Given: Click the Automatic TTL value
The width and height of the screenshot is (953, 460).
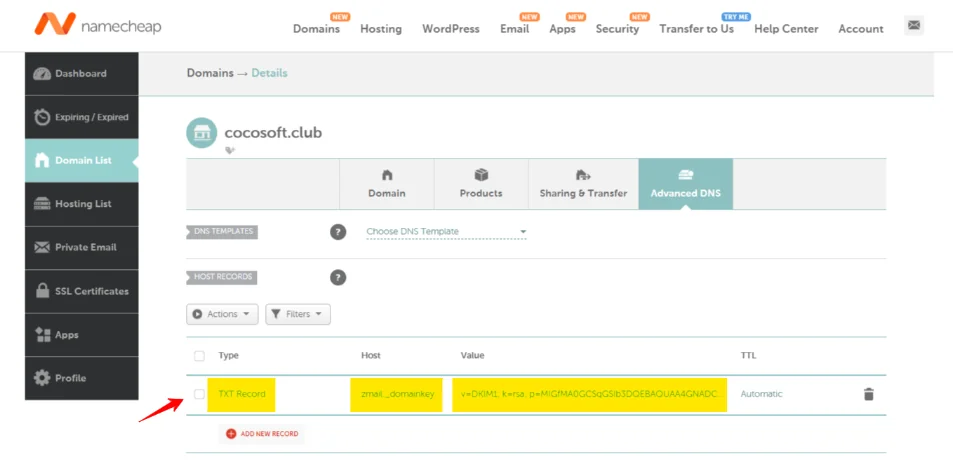Looking at the screenshot, I should (x=762, y=394).
